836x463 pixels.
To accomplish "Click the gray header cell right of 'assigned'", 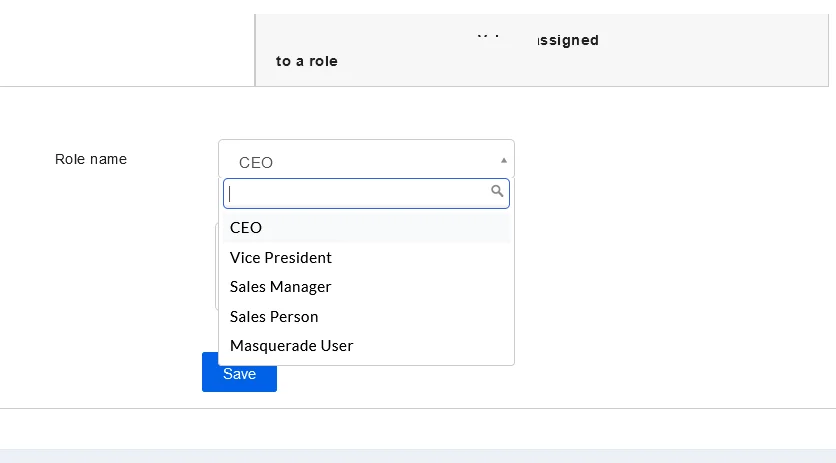I will 720,48.
